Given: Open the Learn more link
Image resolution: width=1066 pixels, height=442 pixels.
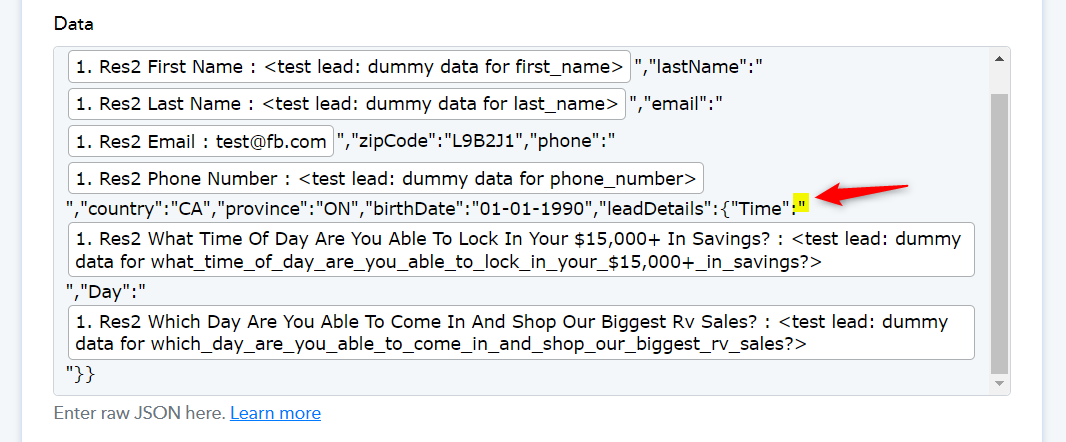Looking at the screenshot, I should click(x=275, y=413).
